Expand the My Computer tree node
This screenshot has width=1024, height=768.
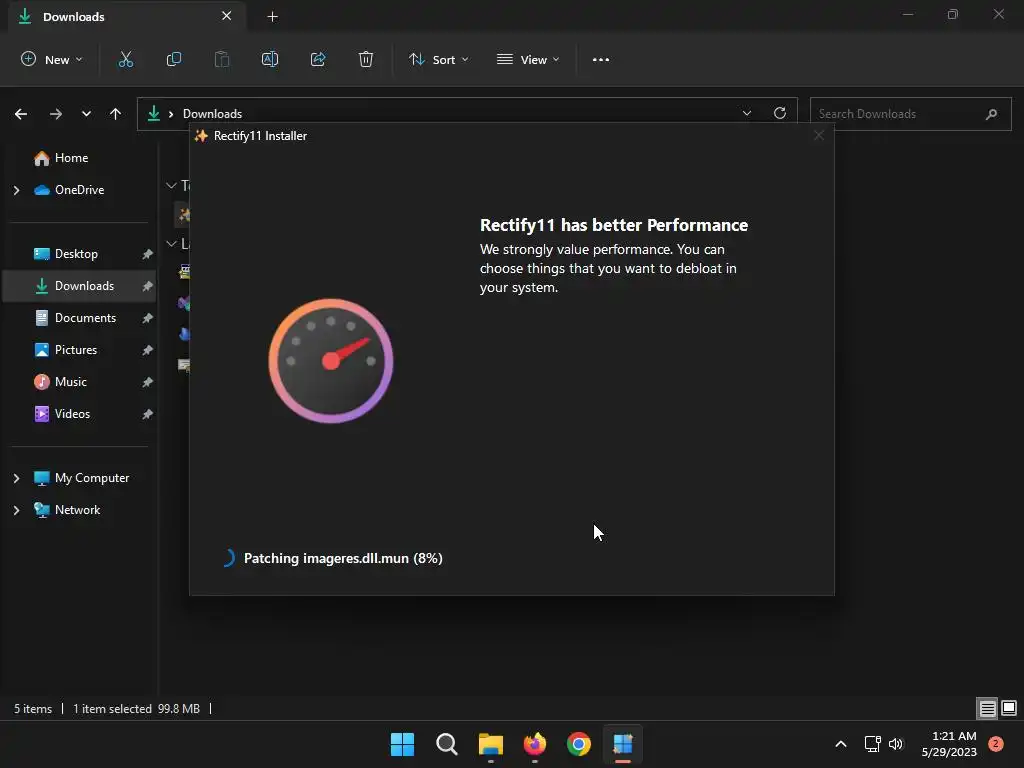click(16, 478)
